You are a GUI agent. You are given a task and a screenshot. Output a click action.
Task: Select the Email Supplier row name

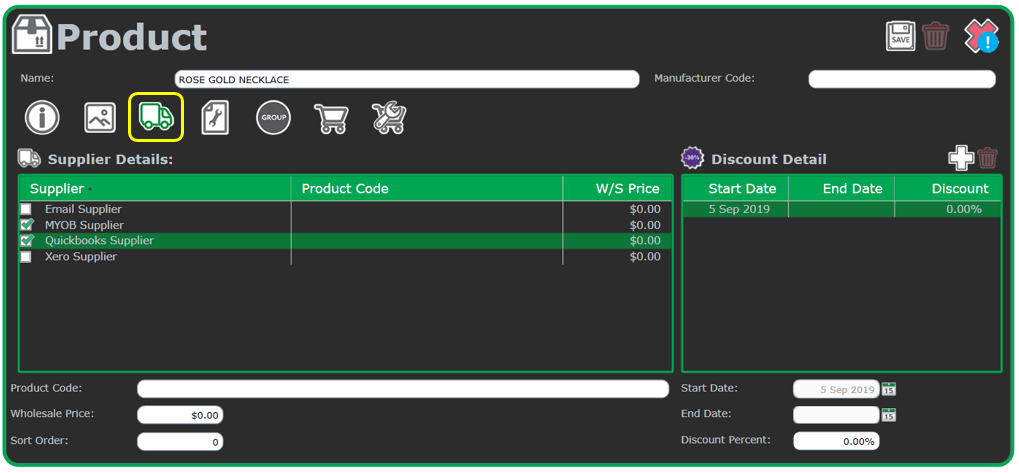point(83,209)
